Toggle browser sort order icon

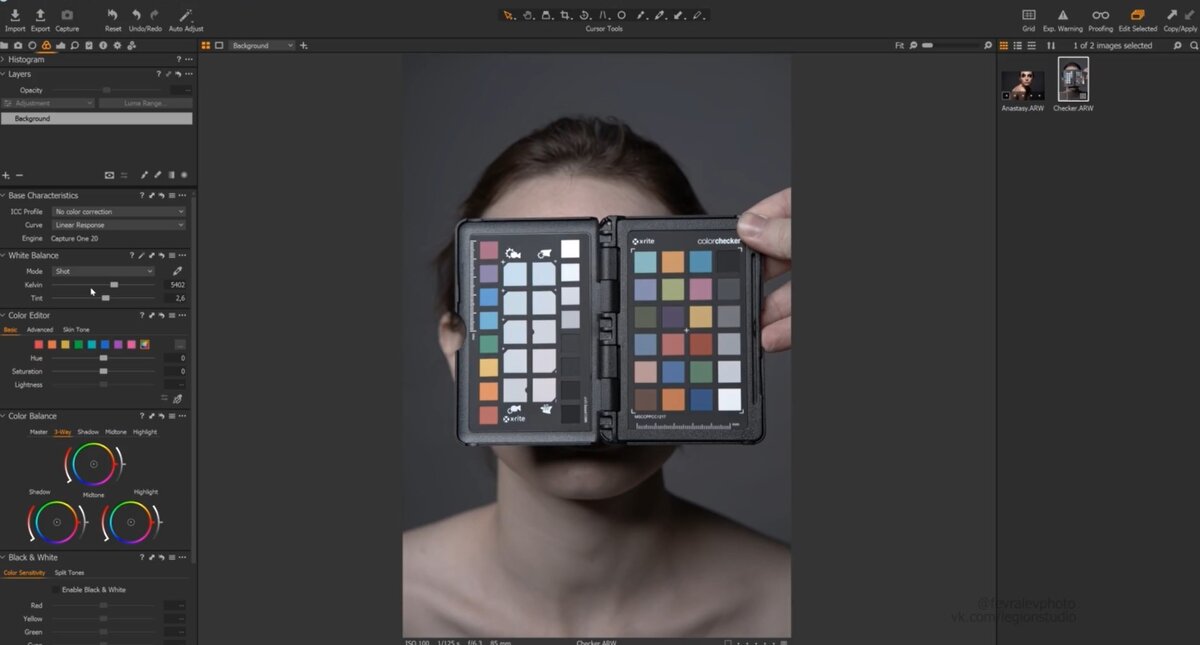pyautogui.click(x=1051, y=45)
